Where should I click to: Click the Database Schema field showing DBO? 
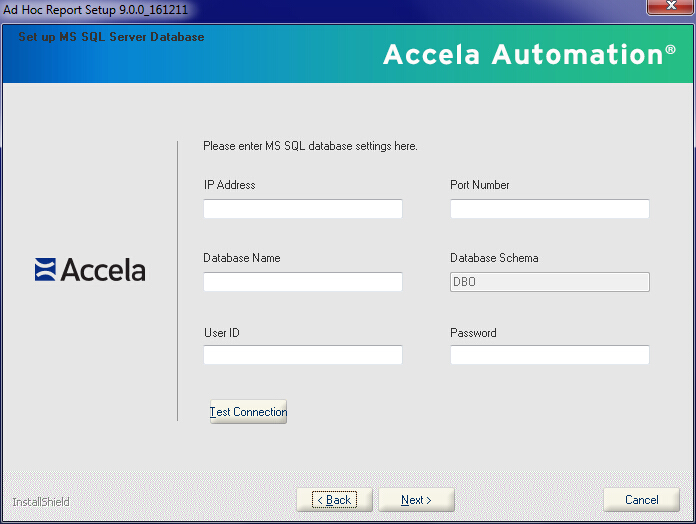[x=549, y=282]
